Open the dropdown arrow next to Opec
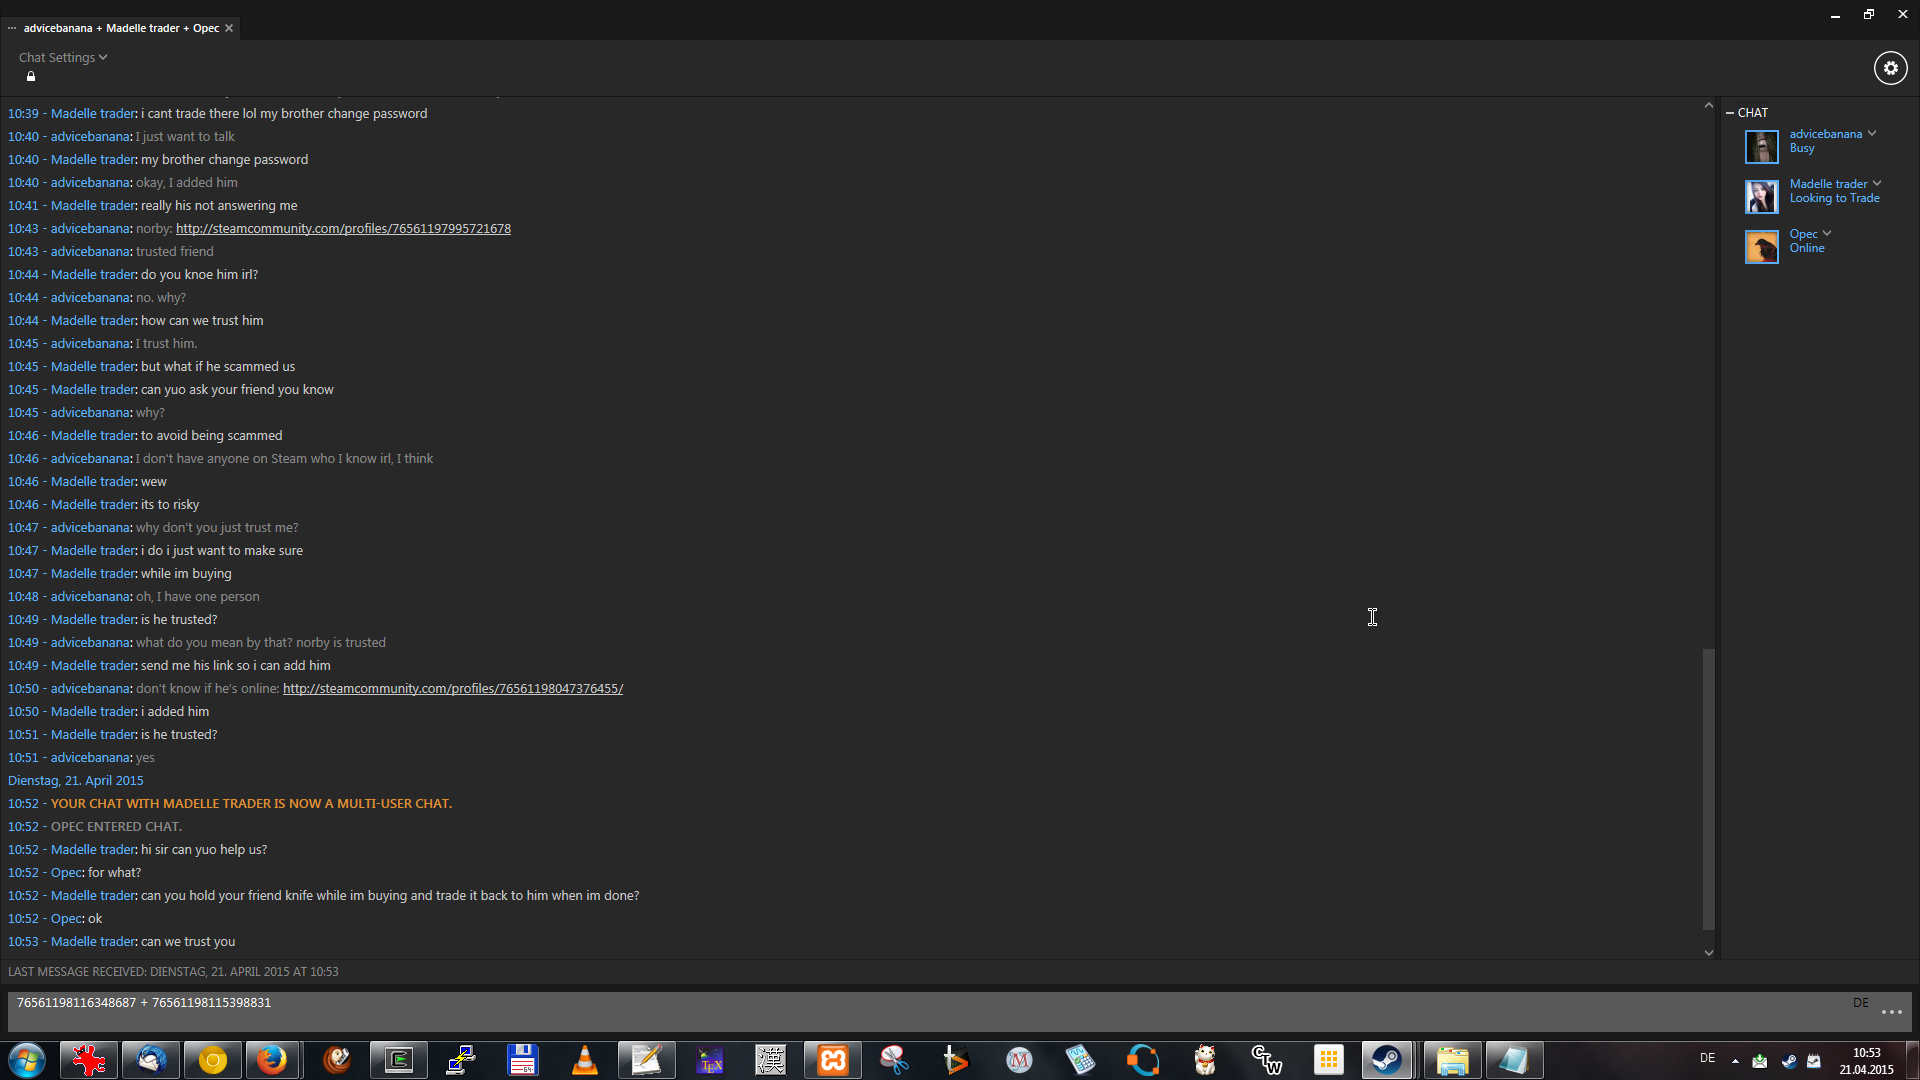Viewport: 1920px width, 1080px height. pyautogui.click(x=1827, y=234)
